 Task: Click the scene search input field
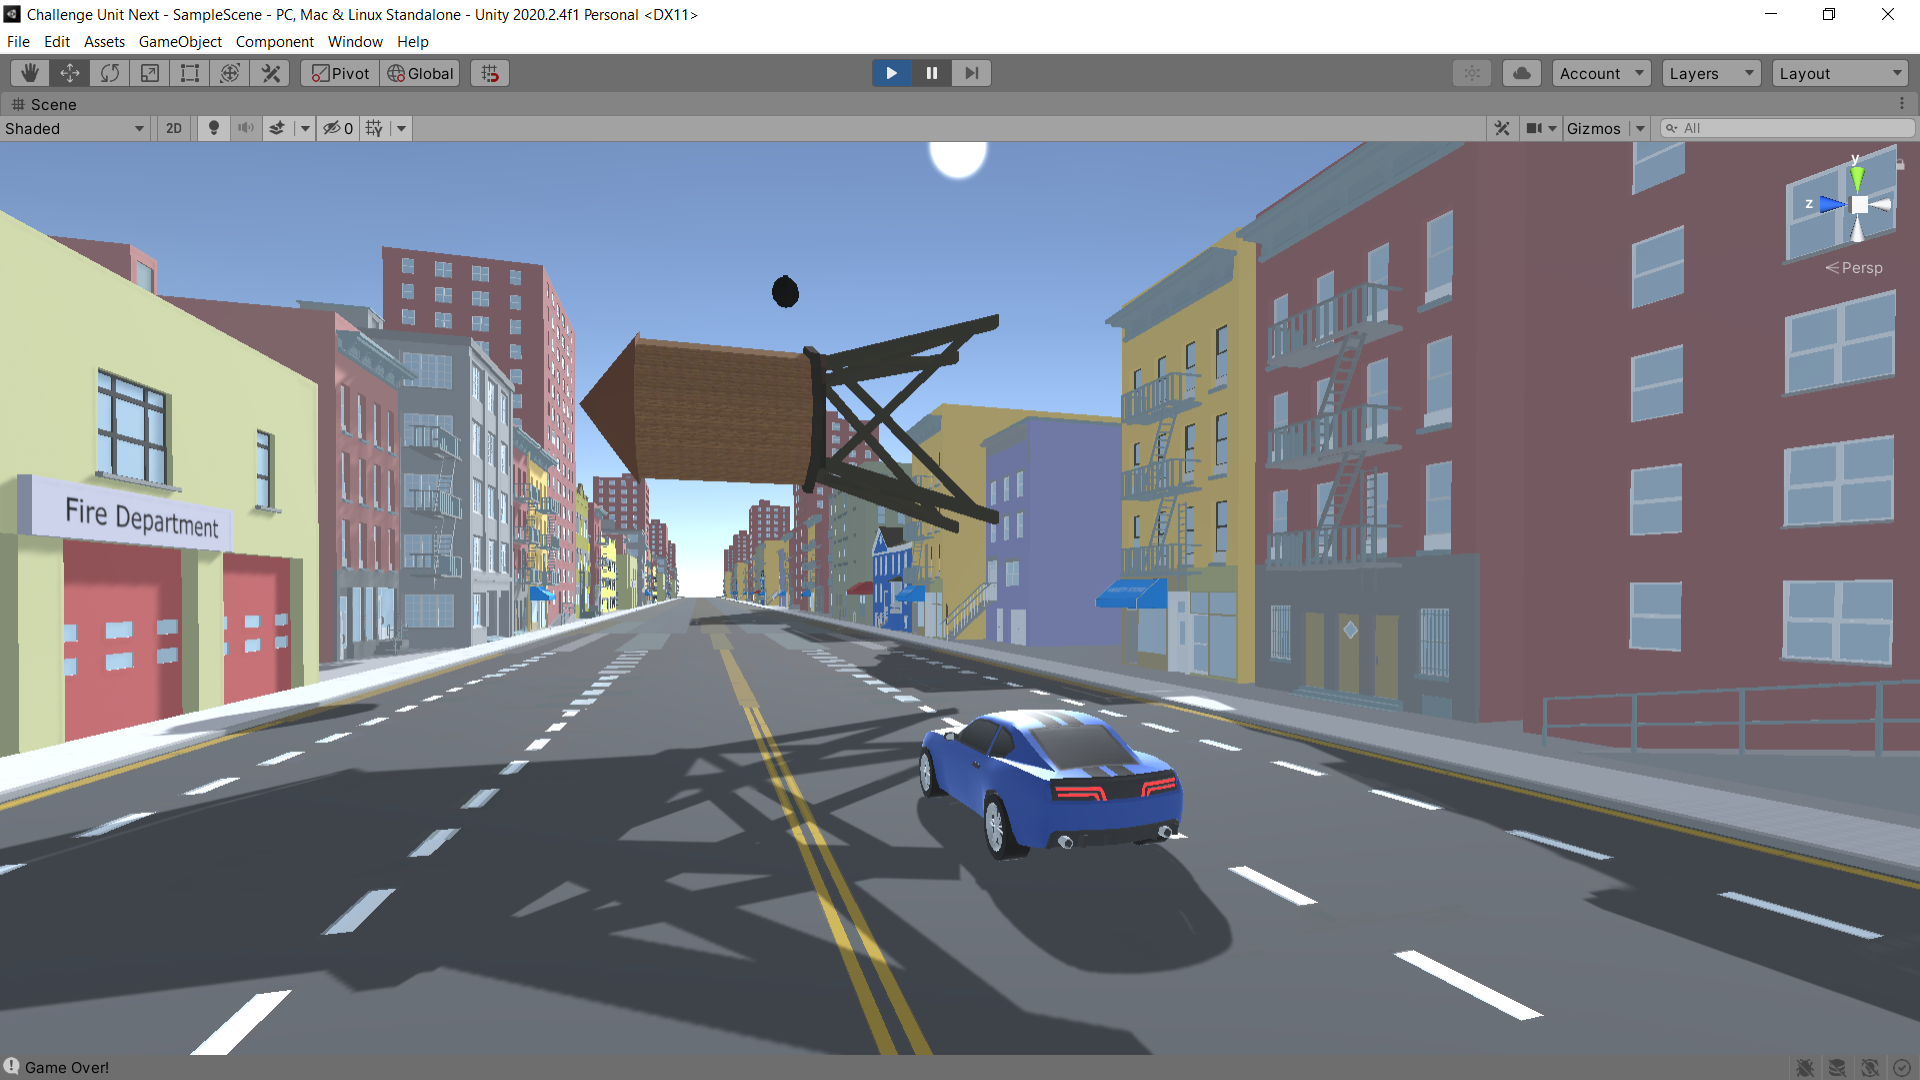click(x=1790, y=128)
